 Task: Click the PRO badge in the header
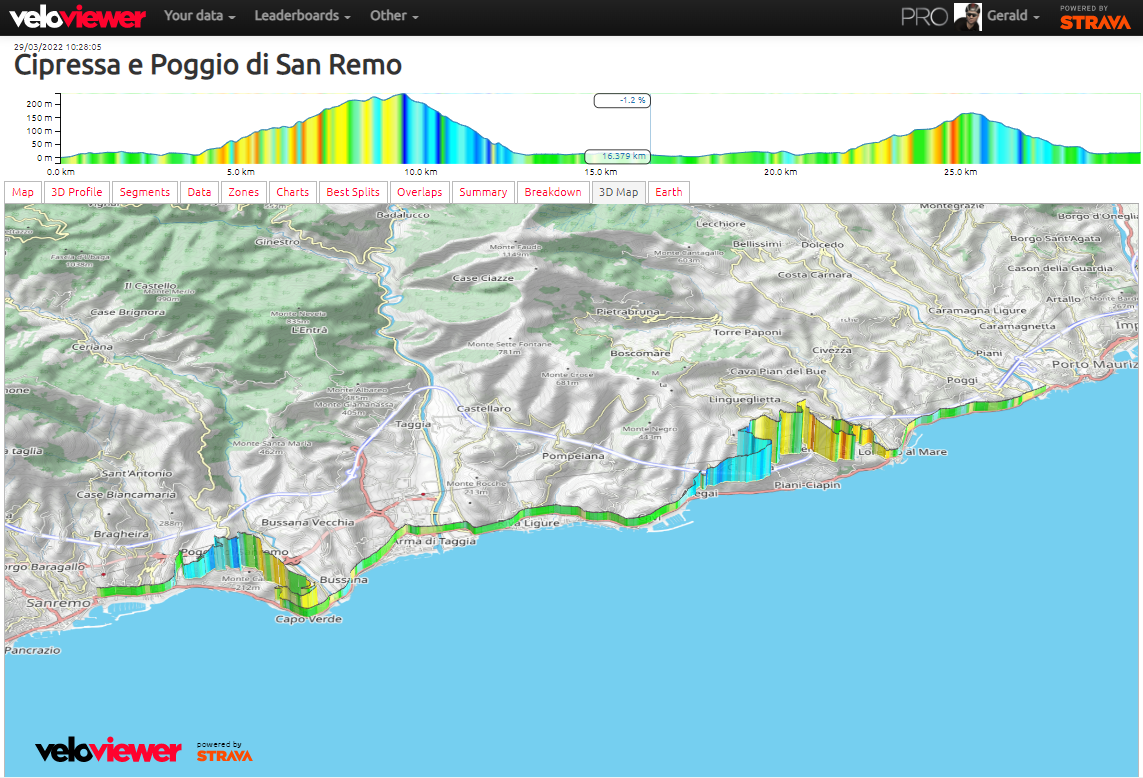924,17
